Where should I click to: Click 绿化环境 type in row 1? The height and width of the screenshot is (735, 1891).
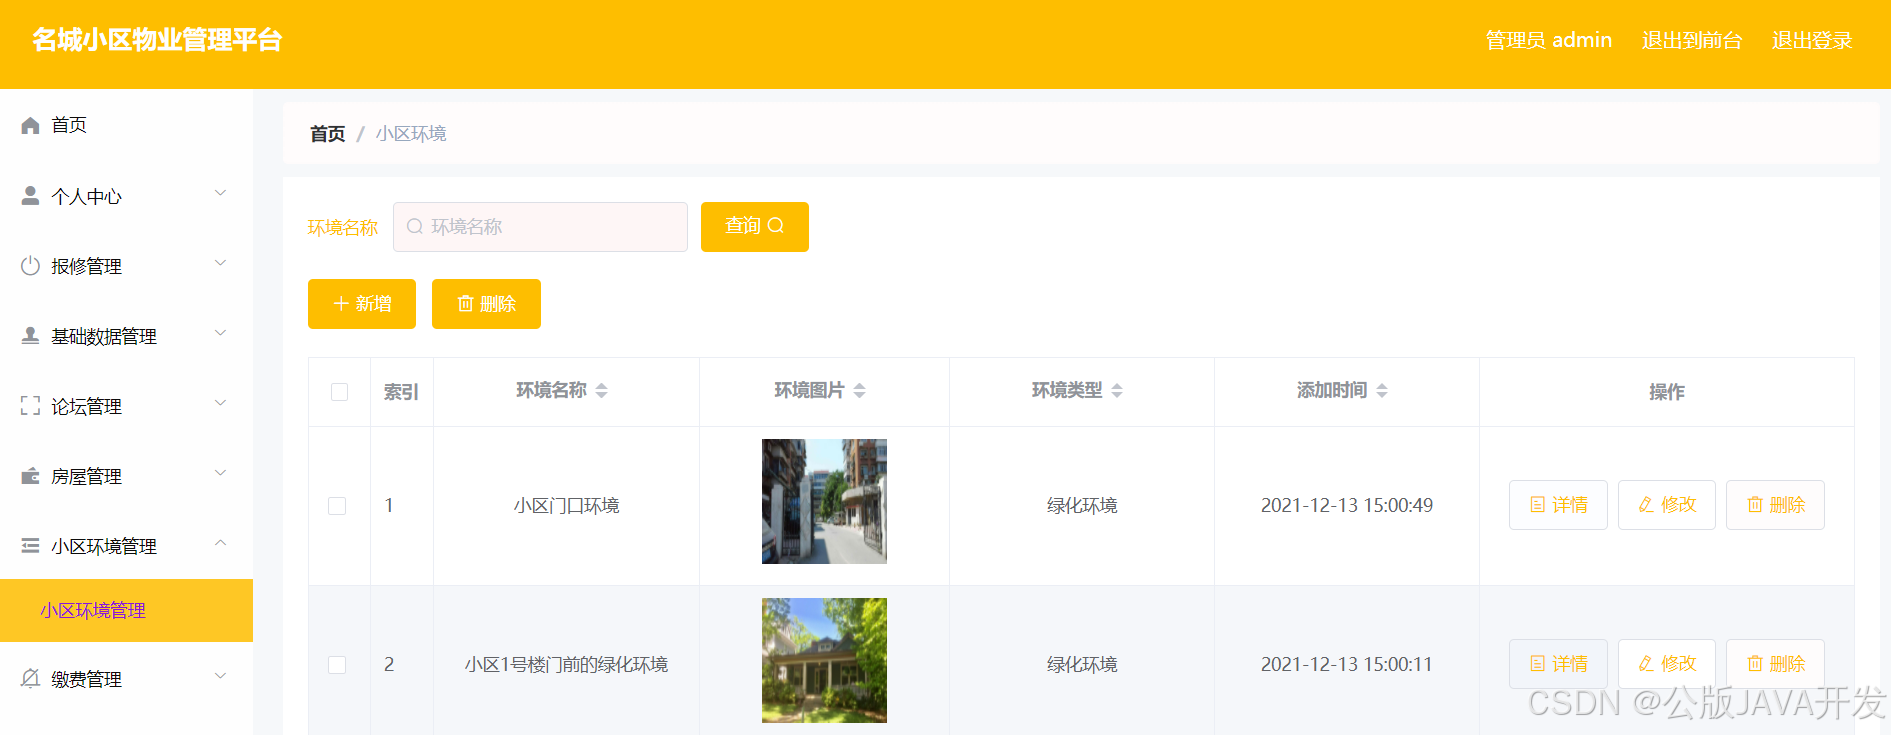coord(1082,506)
